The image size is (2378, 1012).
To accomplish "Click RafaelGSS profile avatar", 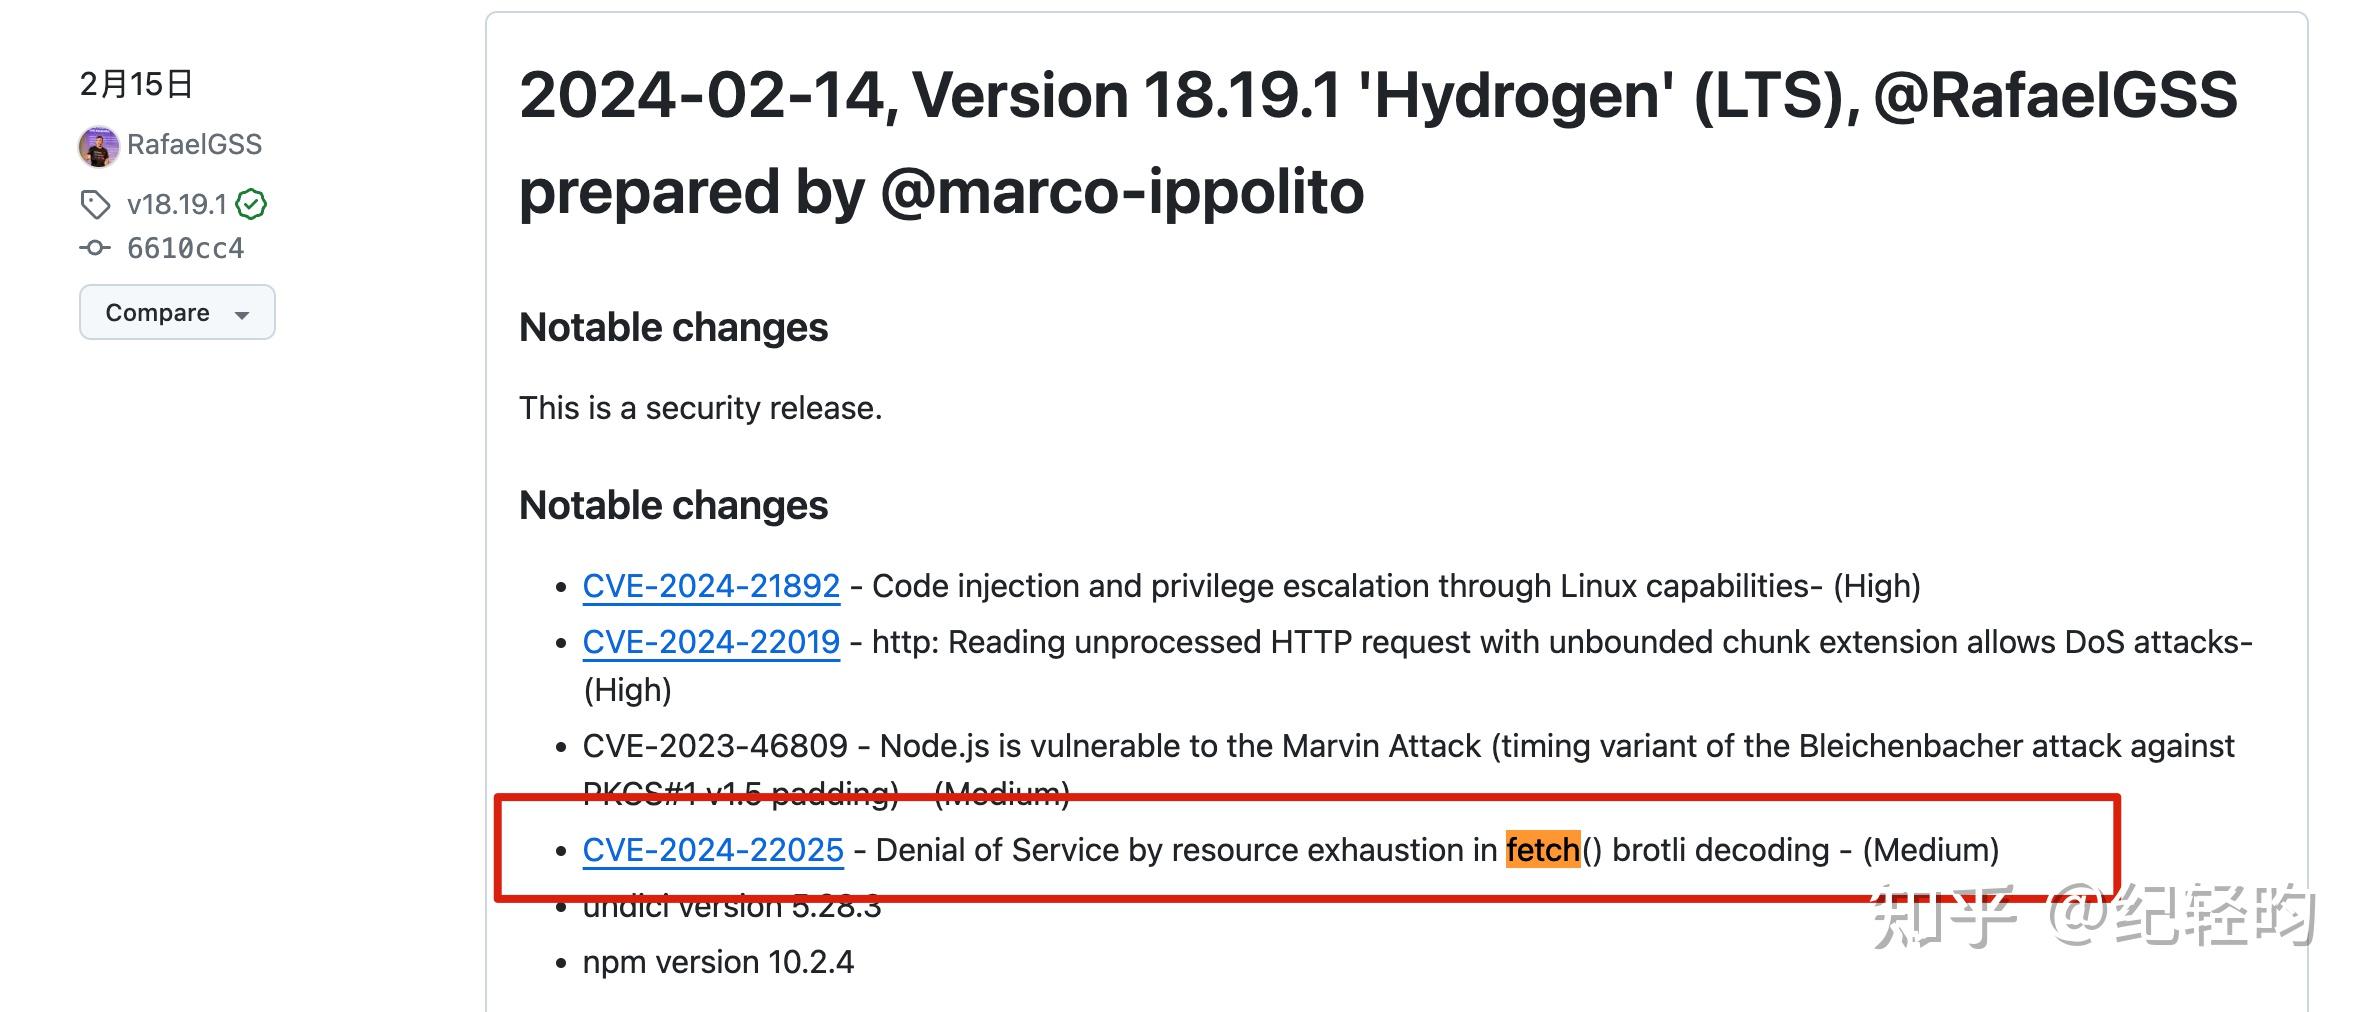I will click(x=98, y=146).
